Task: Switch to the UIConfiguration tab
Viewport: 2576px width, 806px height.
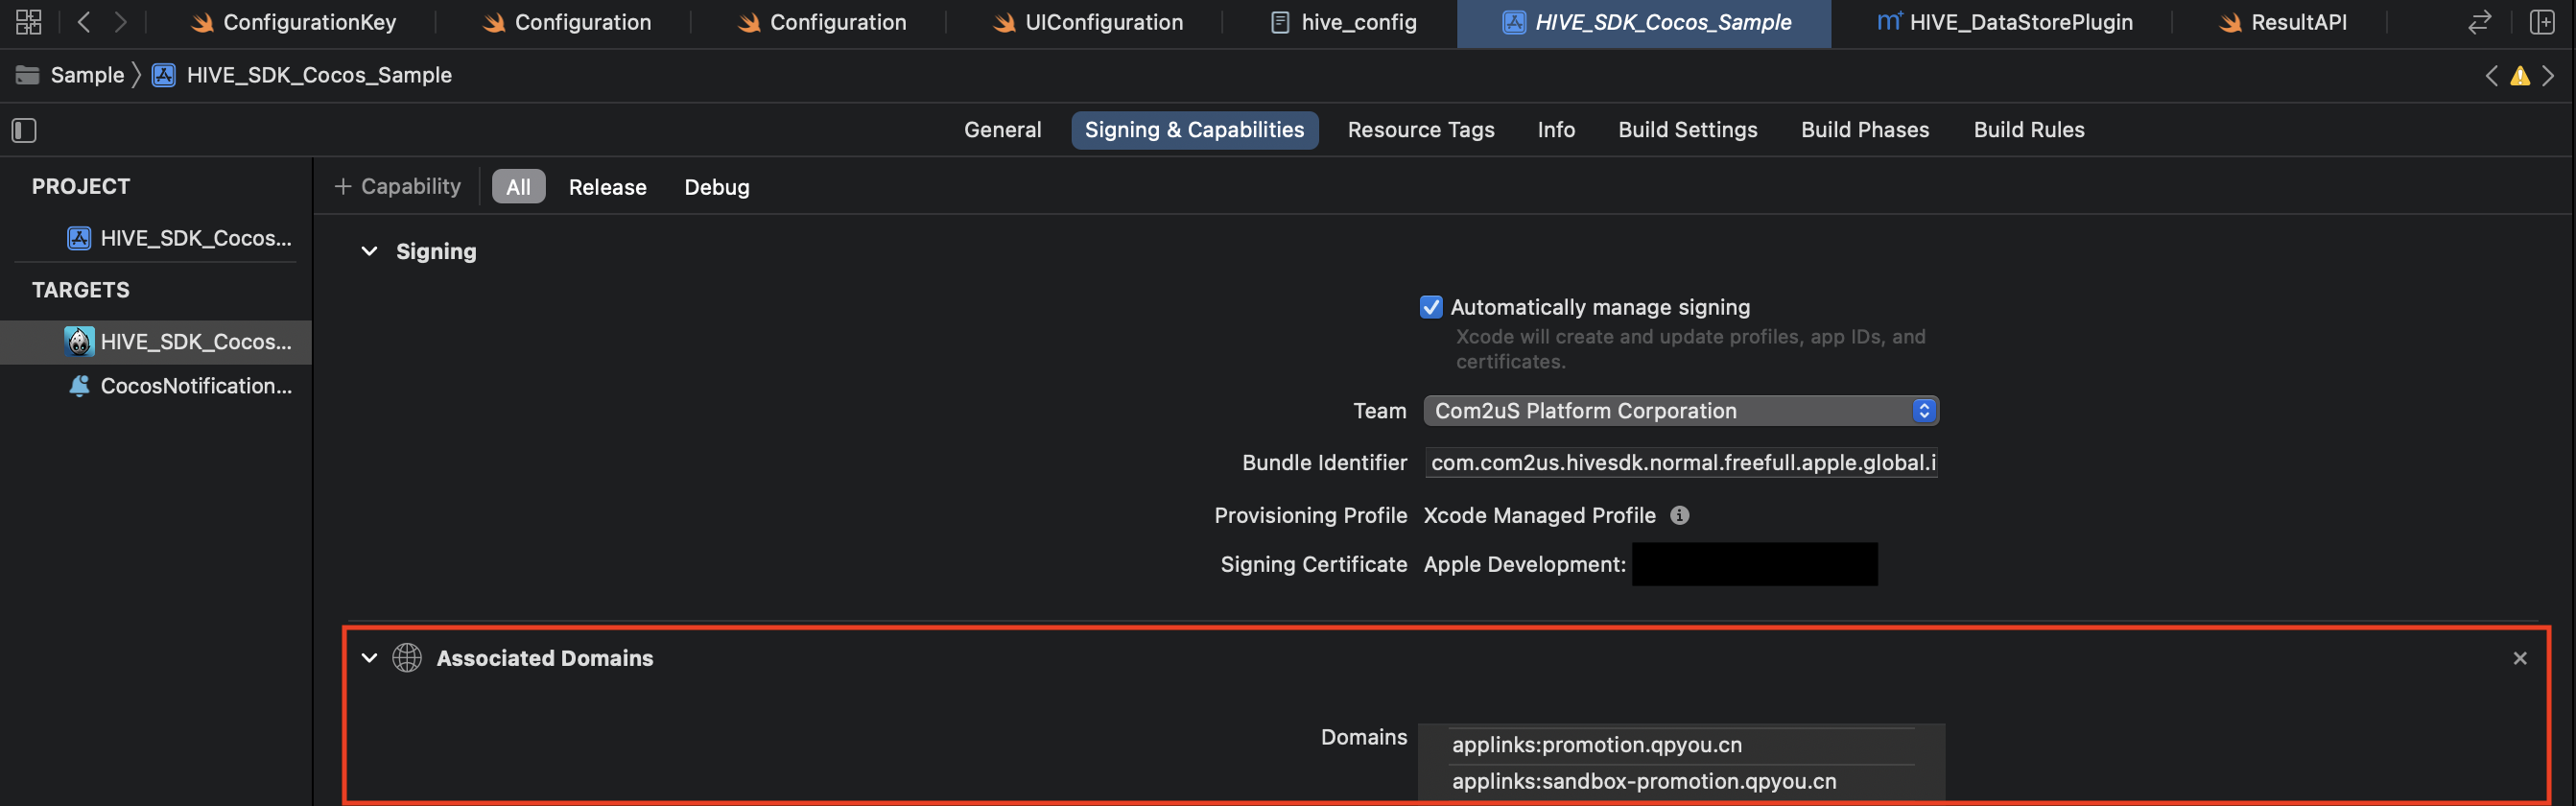Action: coord(1088,22)
